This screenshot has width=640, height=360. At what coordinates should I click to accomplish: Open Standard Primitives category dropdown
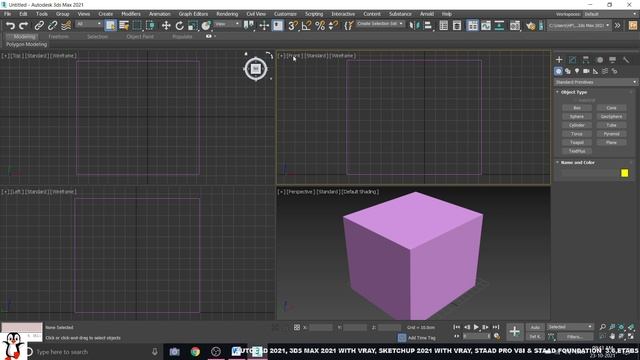click(x=595, y=82)
